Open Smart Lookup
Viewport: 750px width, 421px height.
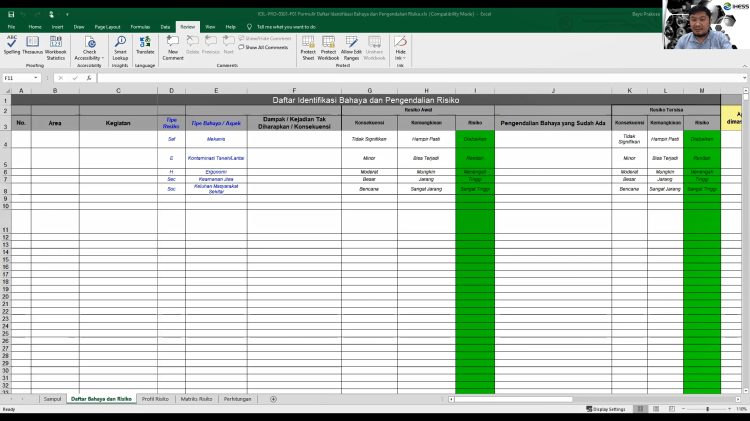tap(120, 45)
